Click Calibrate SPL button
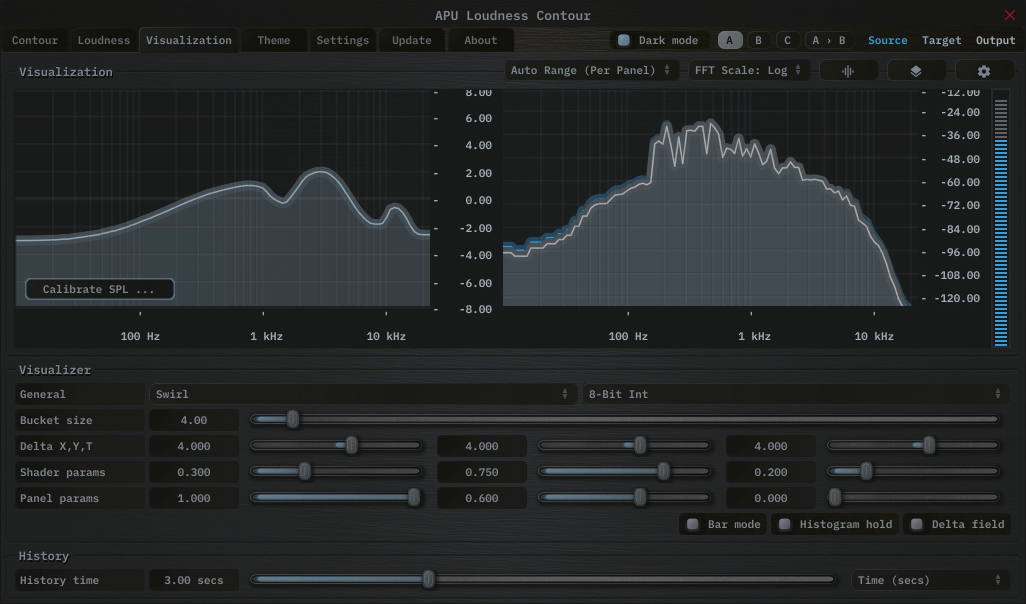Viewport: 1026px width, 604px height. point(99,289)
